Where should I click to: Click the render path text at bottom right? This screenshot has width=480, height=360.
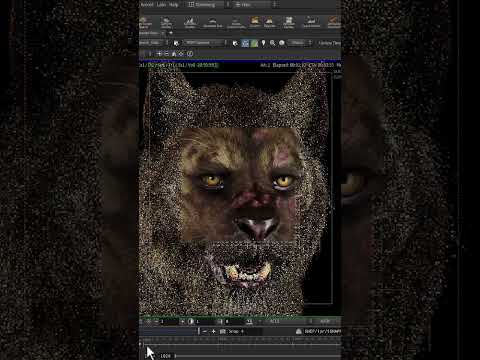tap(322, 331)
